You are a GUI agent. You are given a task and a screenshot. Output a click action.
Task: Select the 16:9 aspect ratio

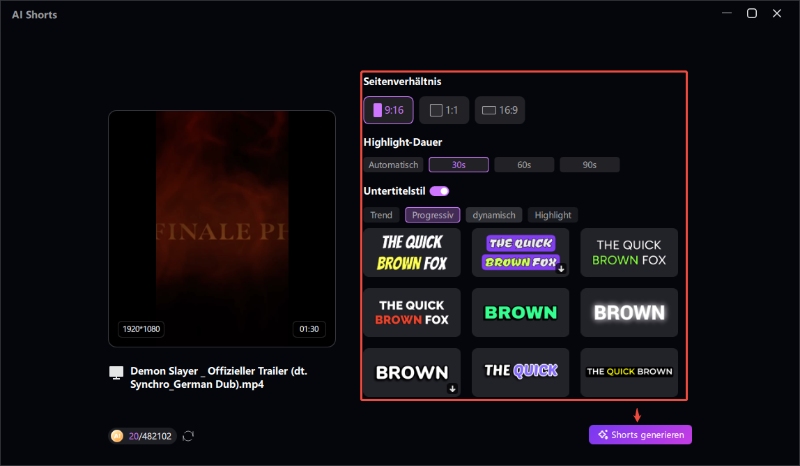(x=500, y=110)
